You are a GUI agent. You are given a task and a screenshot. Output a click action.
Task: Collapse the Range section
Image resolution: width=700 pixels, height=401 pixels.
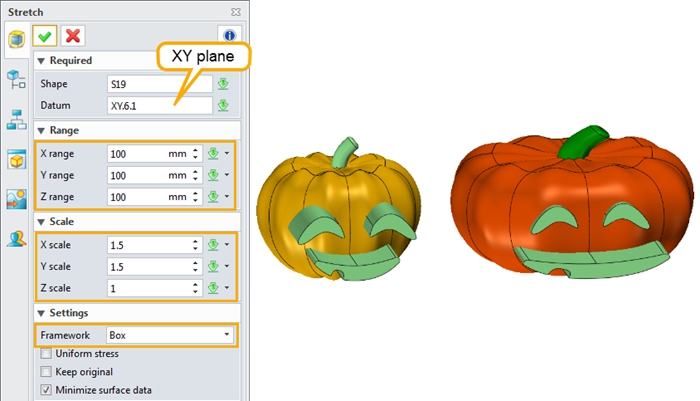point(41,130)
